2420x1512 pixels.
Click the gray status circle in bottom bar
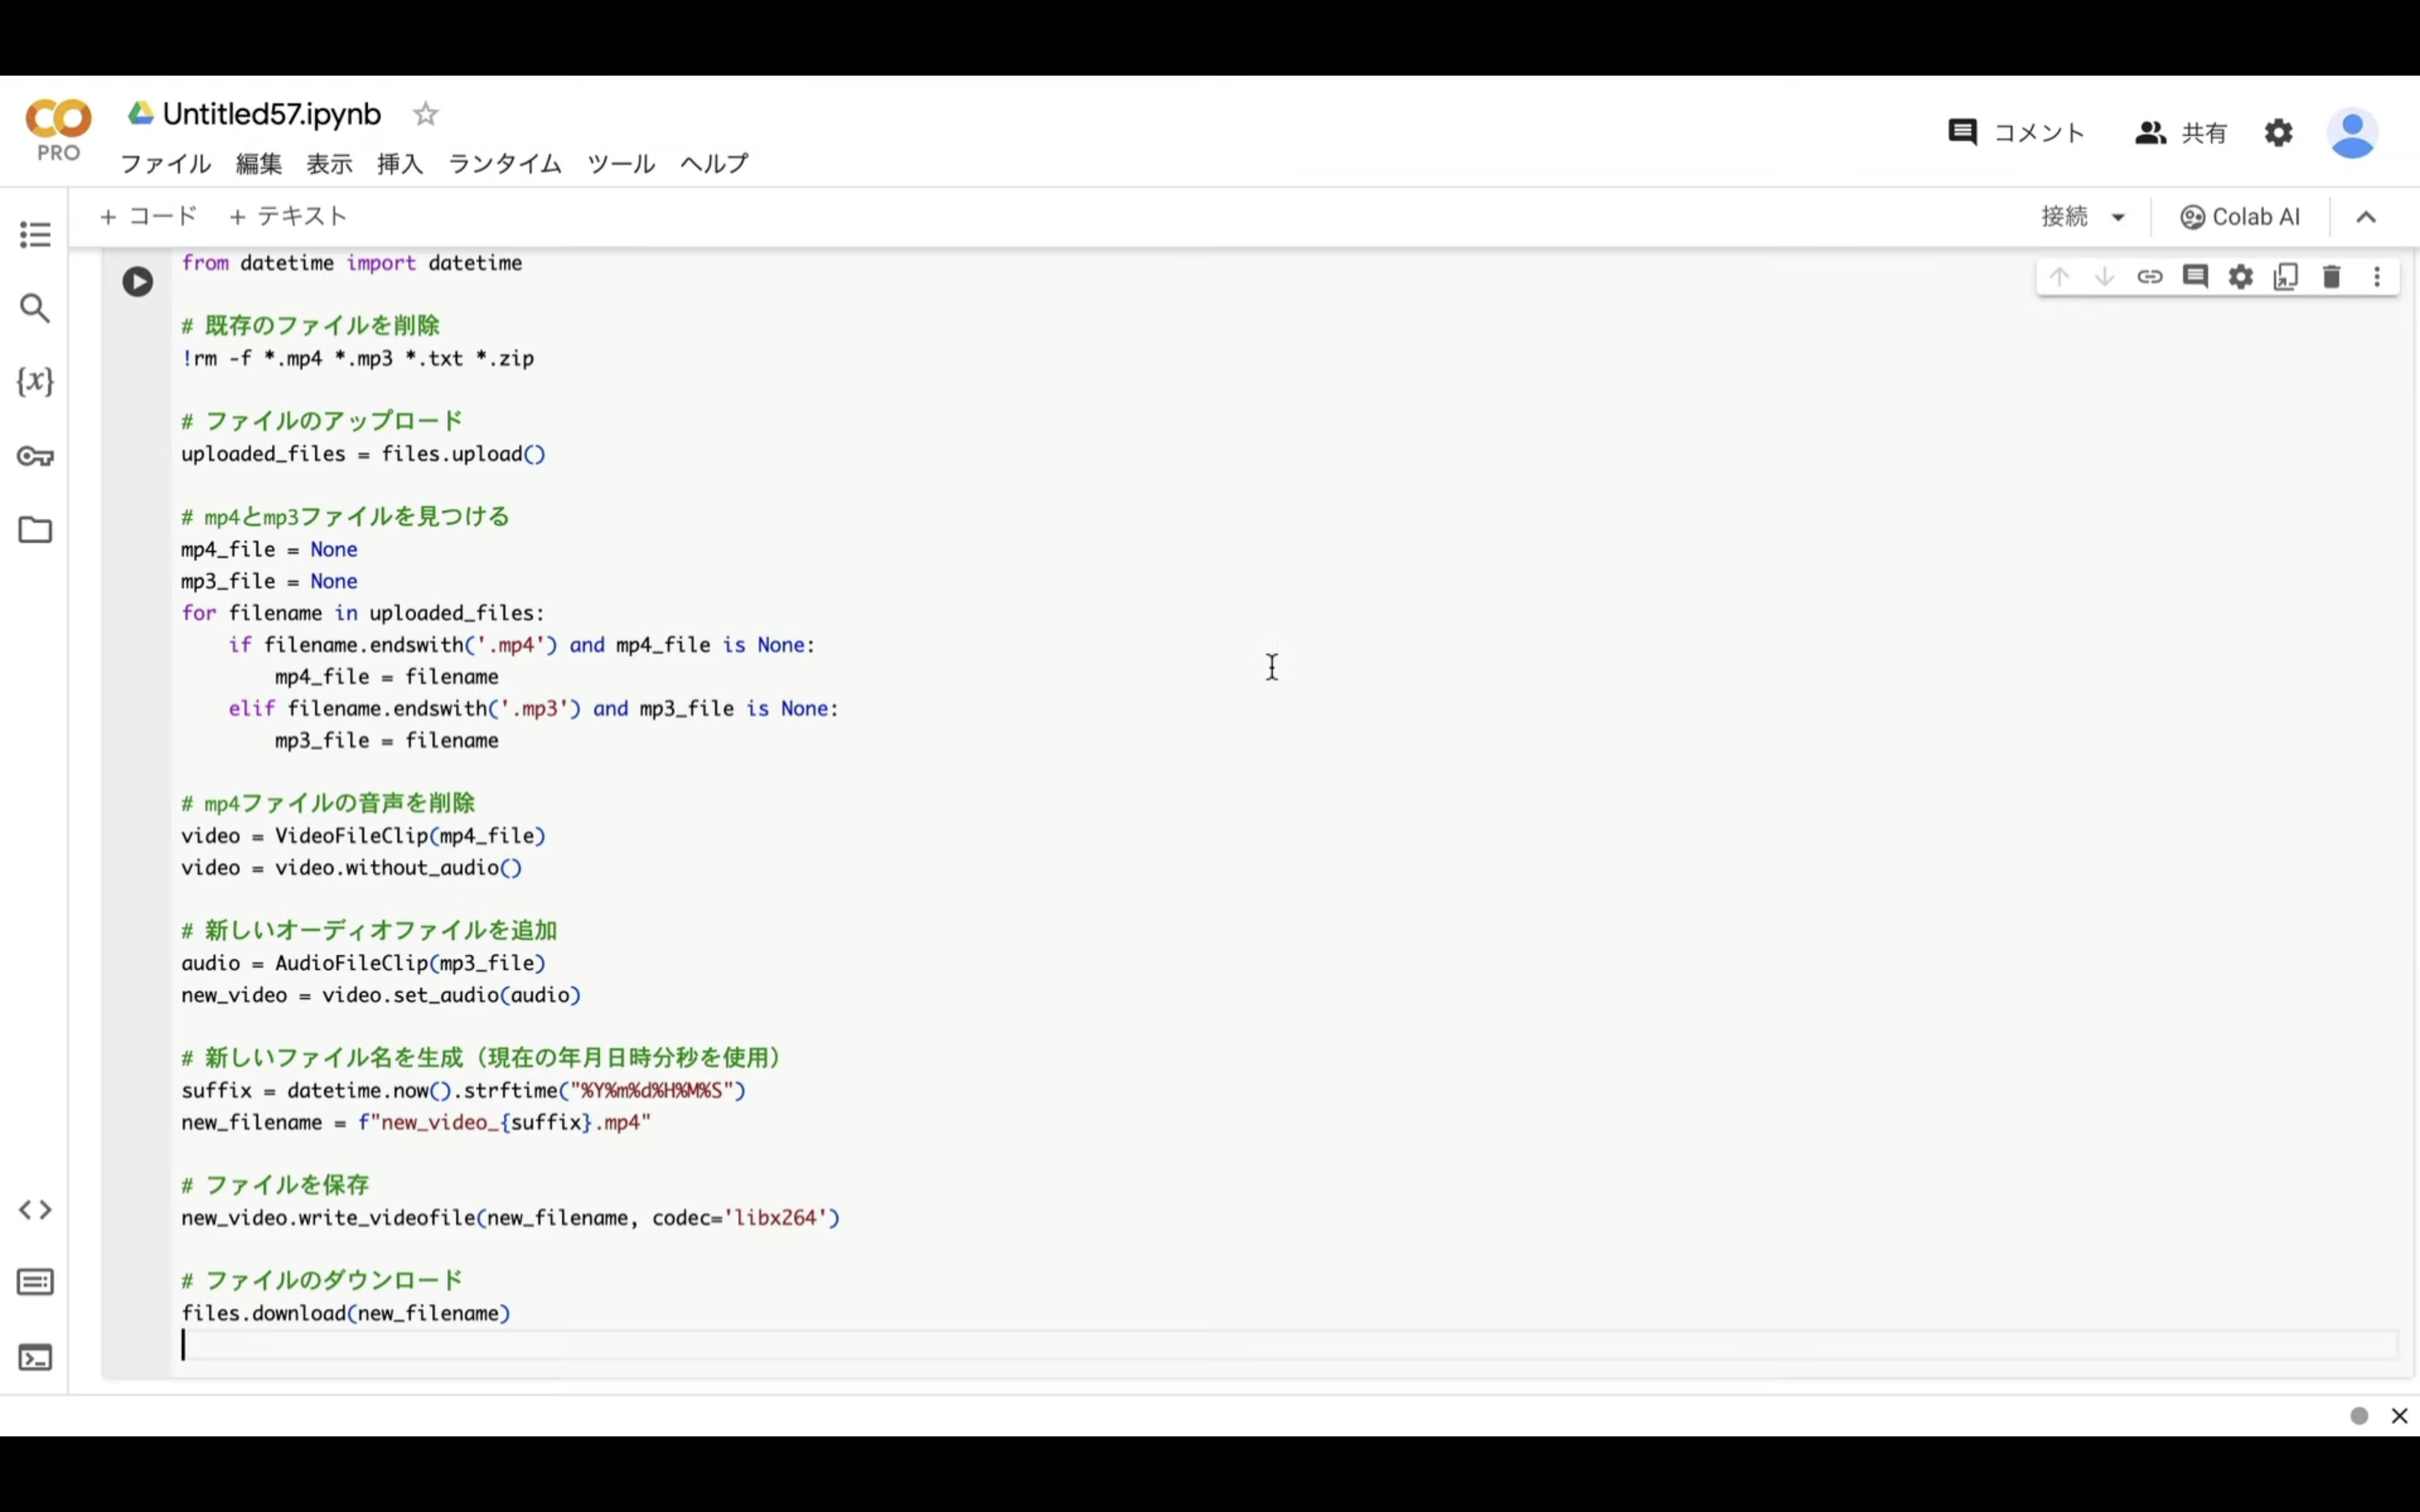coord(2359,1416)
